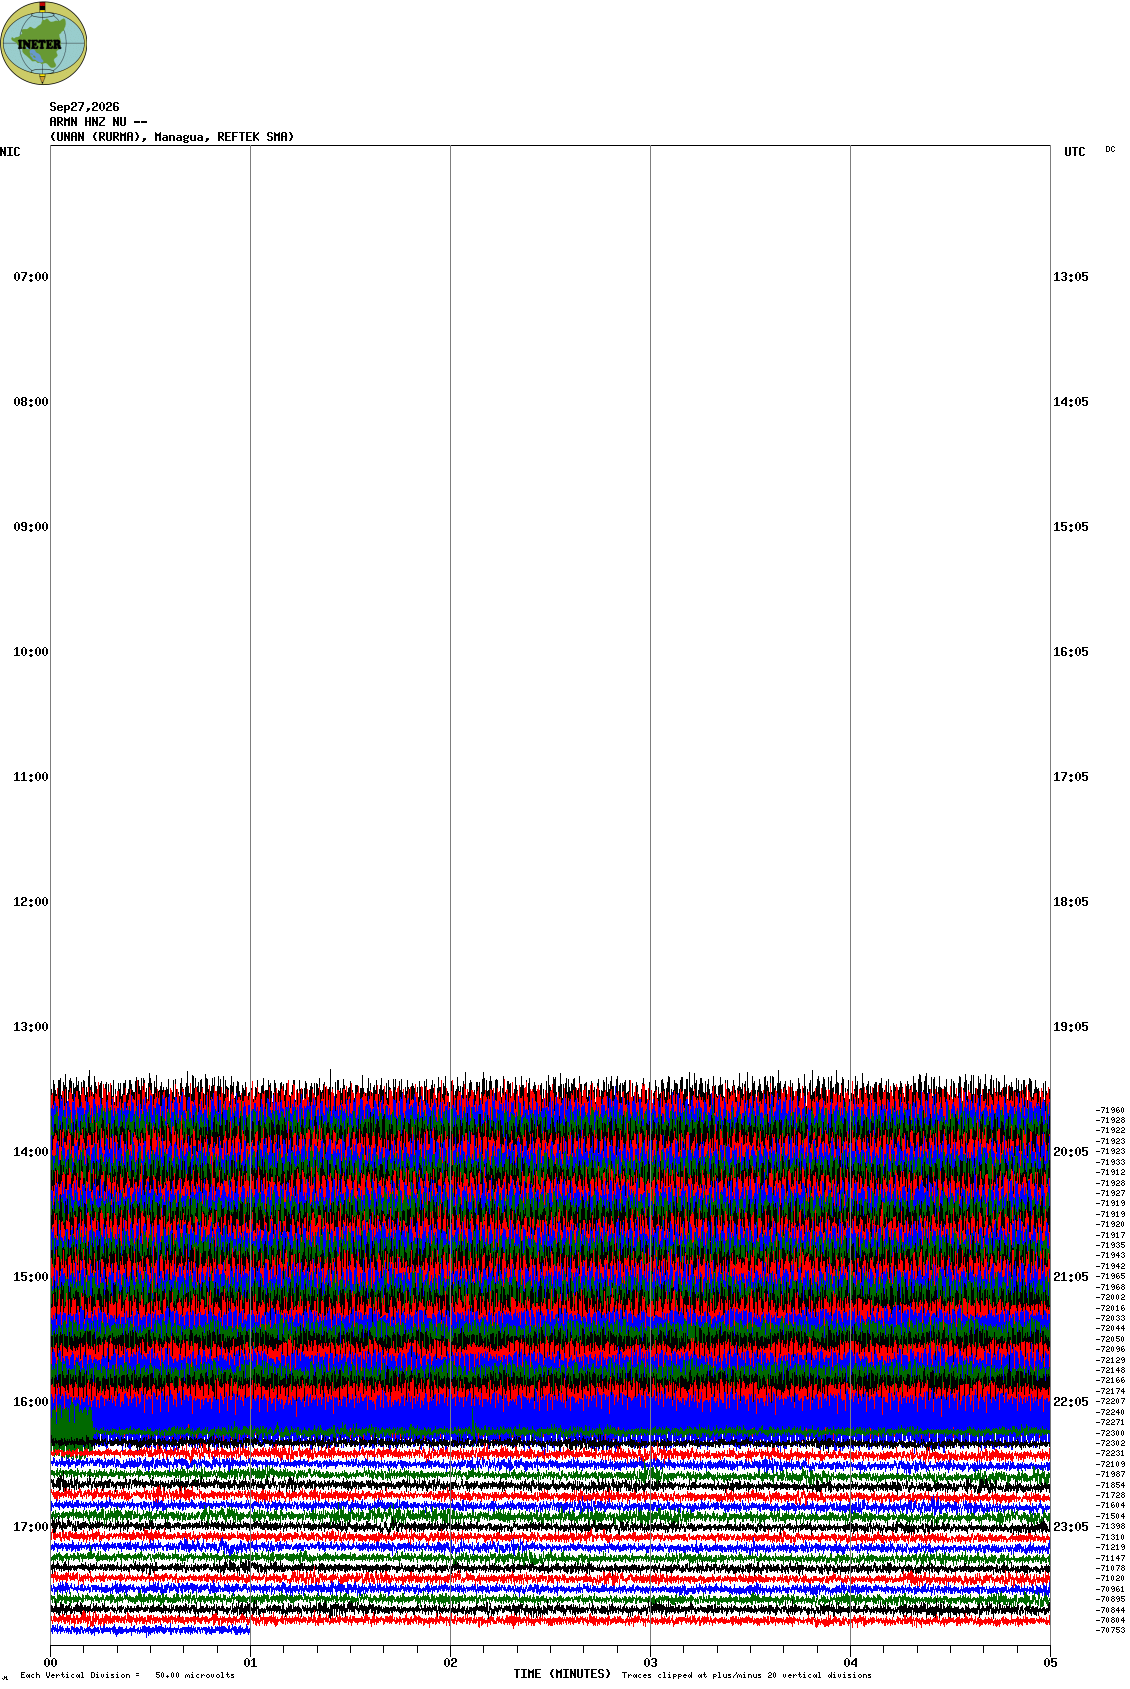
Task: Select the NIC local-time column header
Action: pos(10,152)
